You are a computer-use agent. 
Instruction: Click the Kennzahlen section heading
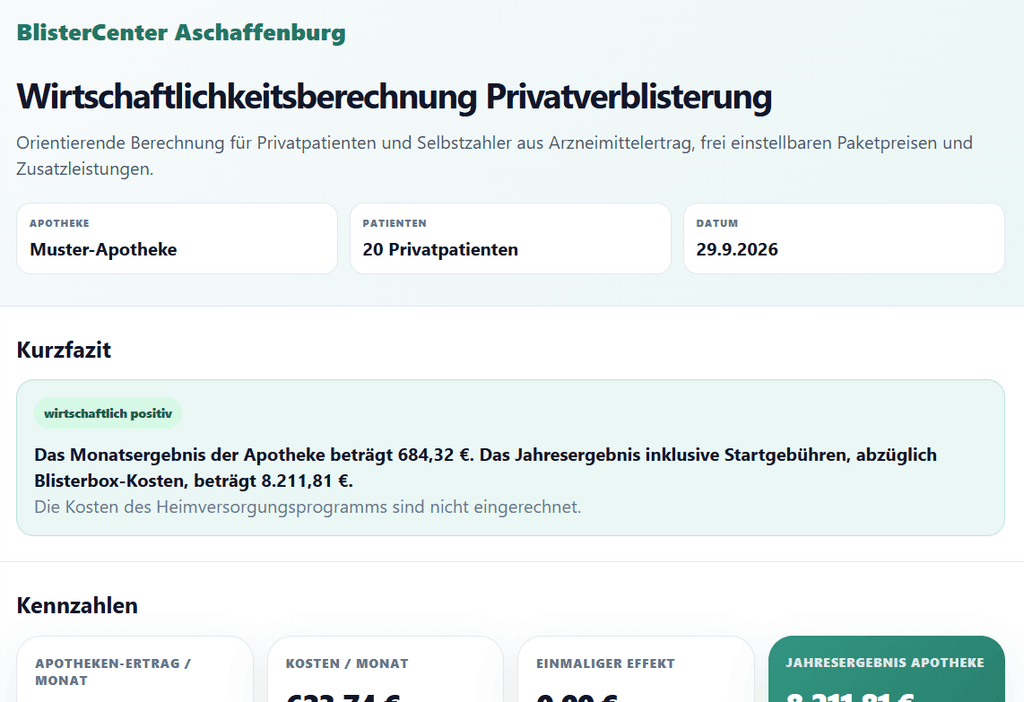pyautogui.click(x=77, y=605)
